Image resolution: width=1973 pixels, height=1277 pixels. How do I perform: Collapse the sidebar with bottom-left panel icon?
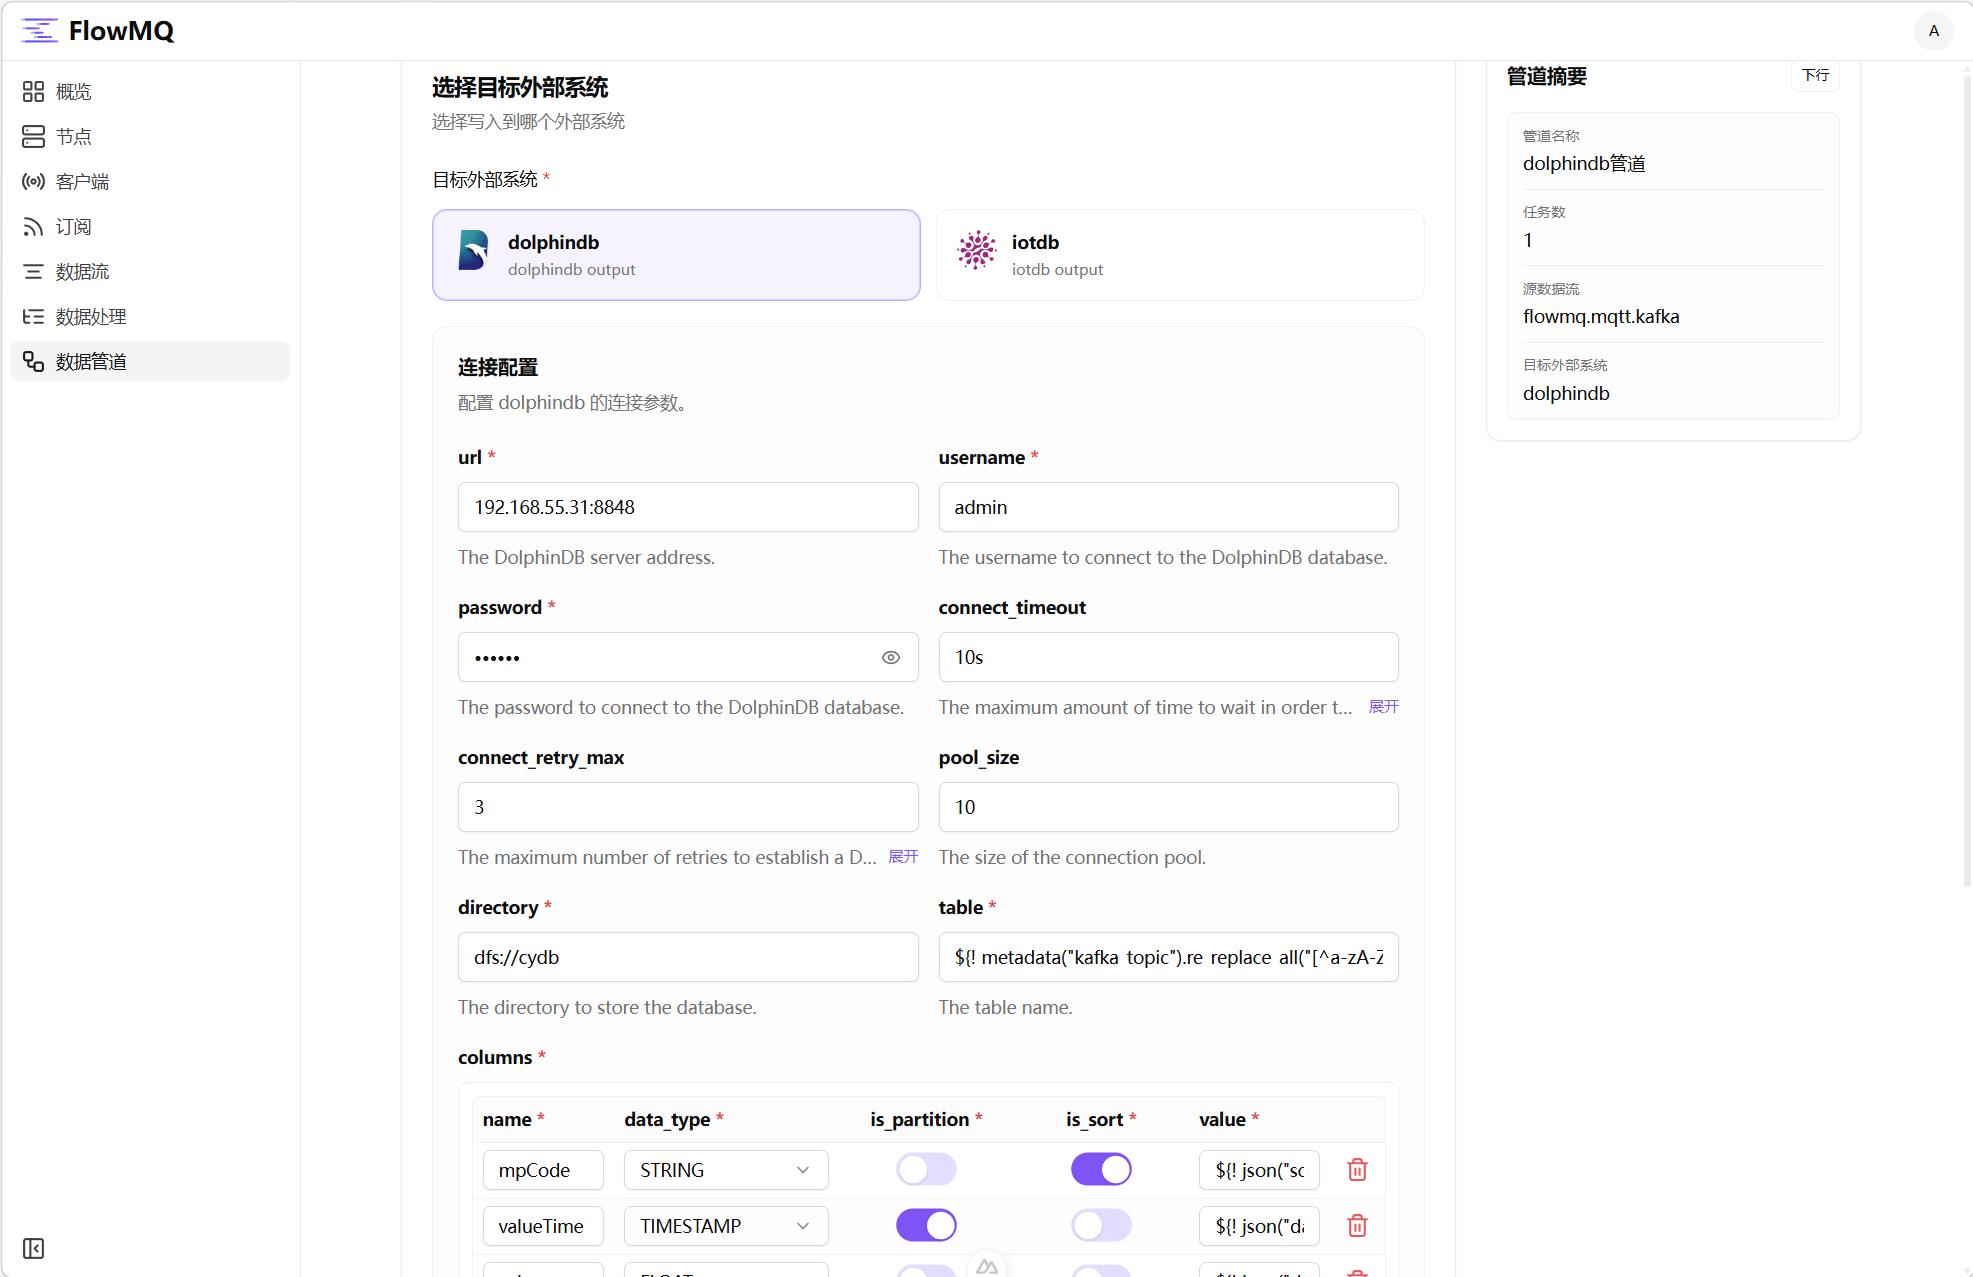click(33, 1248)
